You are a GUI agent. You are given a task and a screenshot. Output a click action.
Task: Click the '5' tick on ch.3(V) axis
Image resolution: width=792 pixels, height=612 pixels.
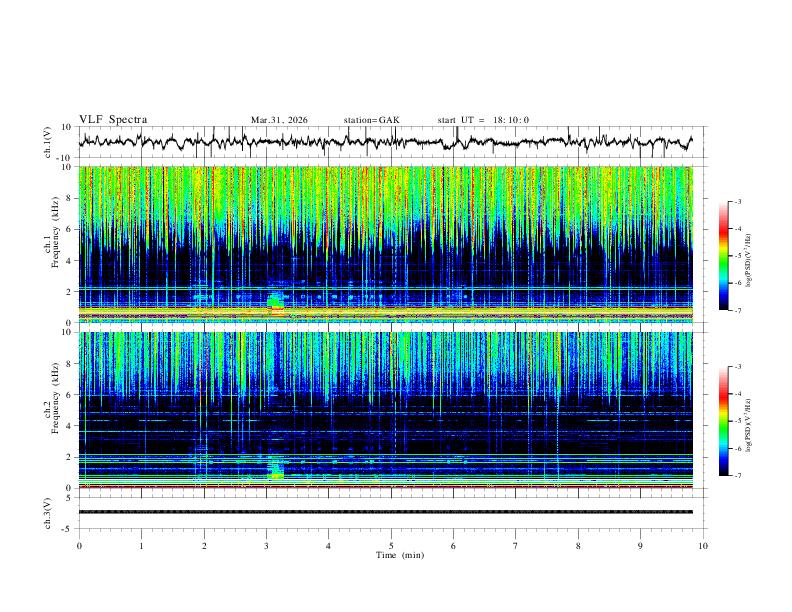(70, 498)
